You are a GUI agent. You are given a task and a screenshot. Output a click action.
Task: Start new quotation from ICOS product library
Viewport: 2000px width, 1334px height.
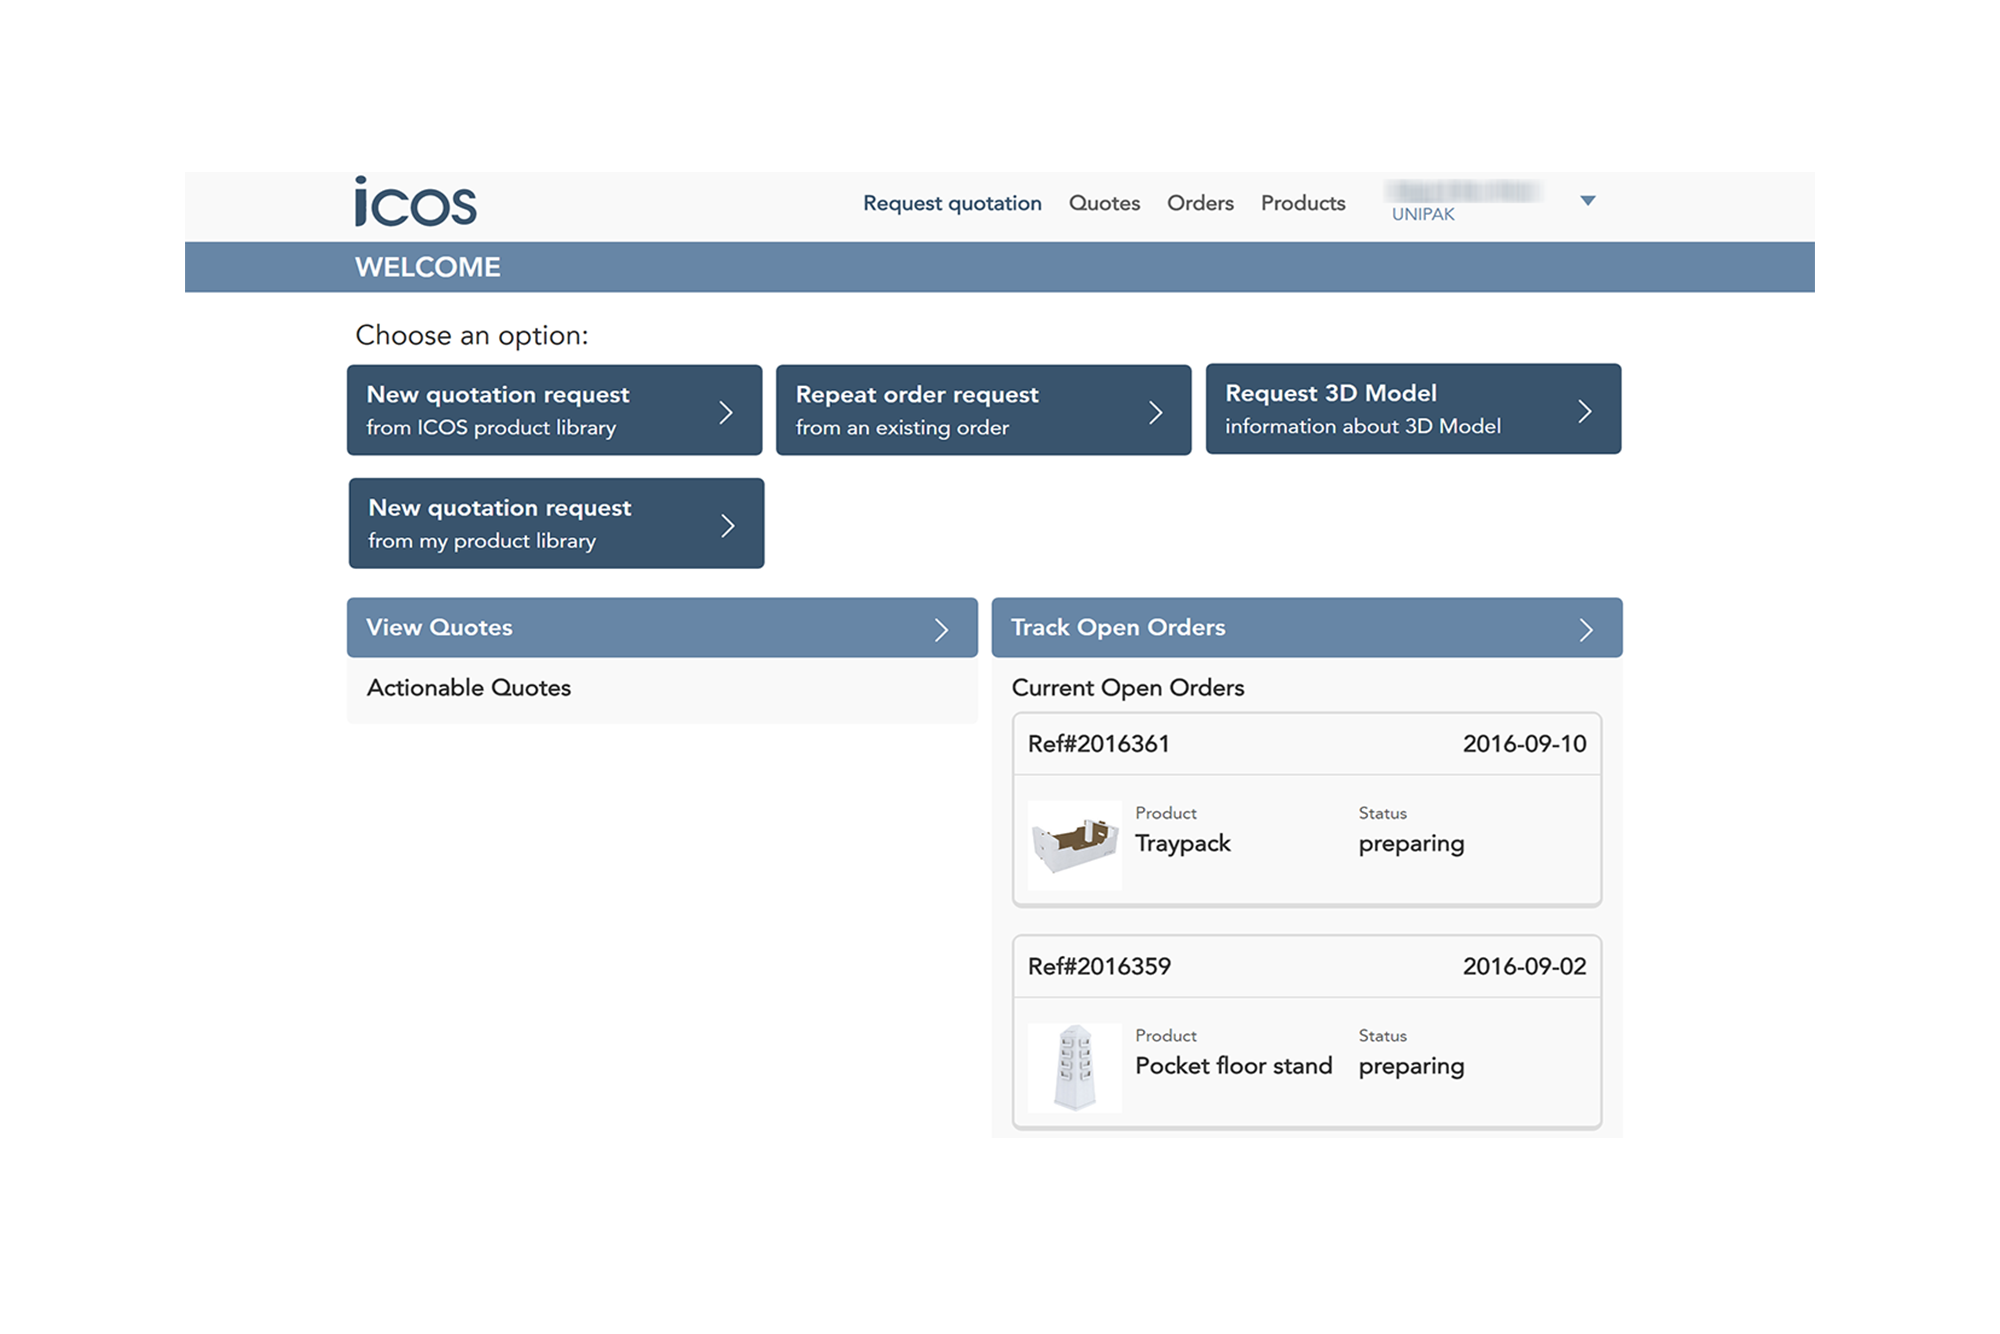pyautogui.click(x=555, y=410)
